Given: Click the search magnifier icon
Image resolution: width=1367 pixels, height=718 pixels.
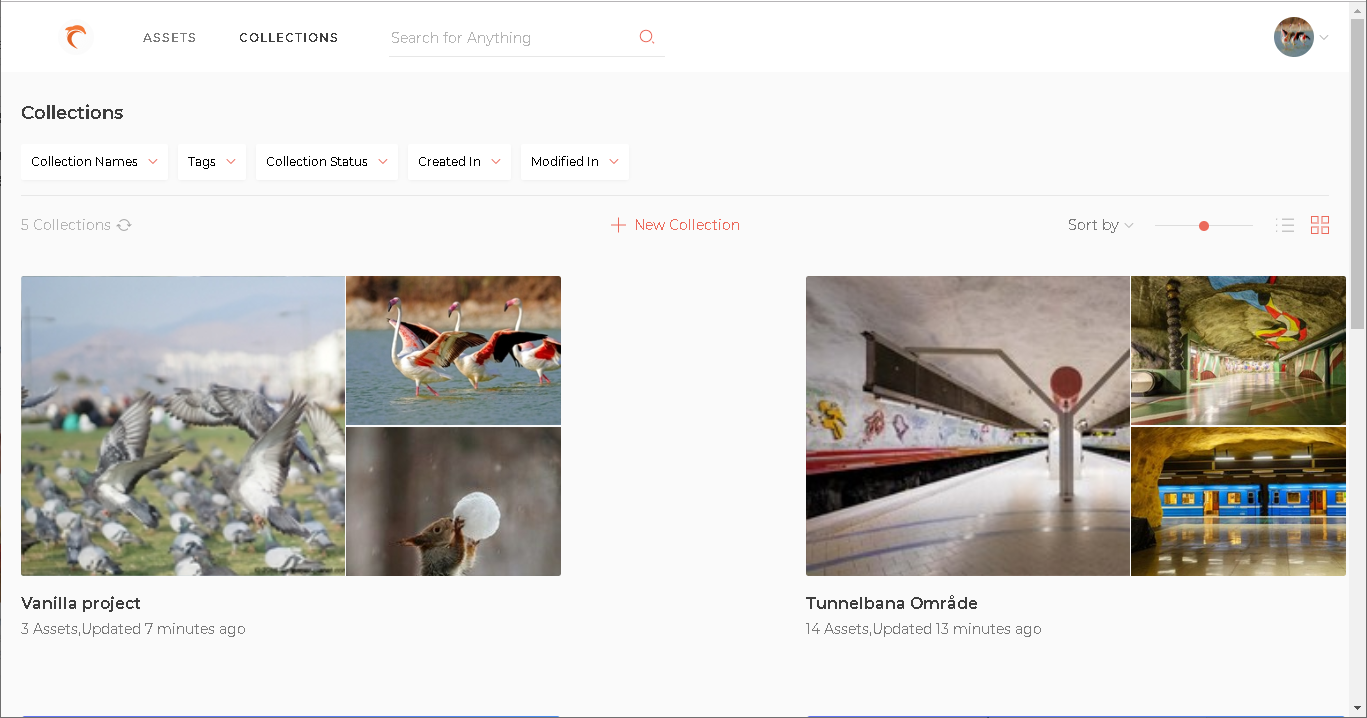Looking at the screenshot, I should (x=647, y=37).
